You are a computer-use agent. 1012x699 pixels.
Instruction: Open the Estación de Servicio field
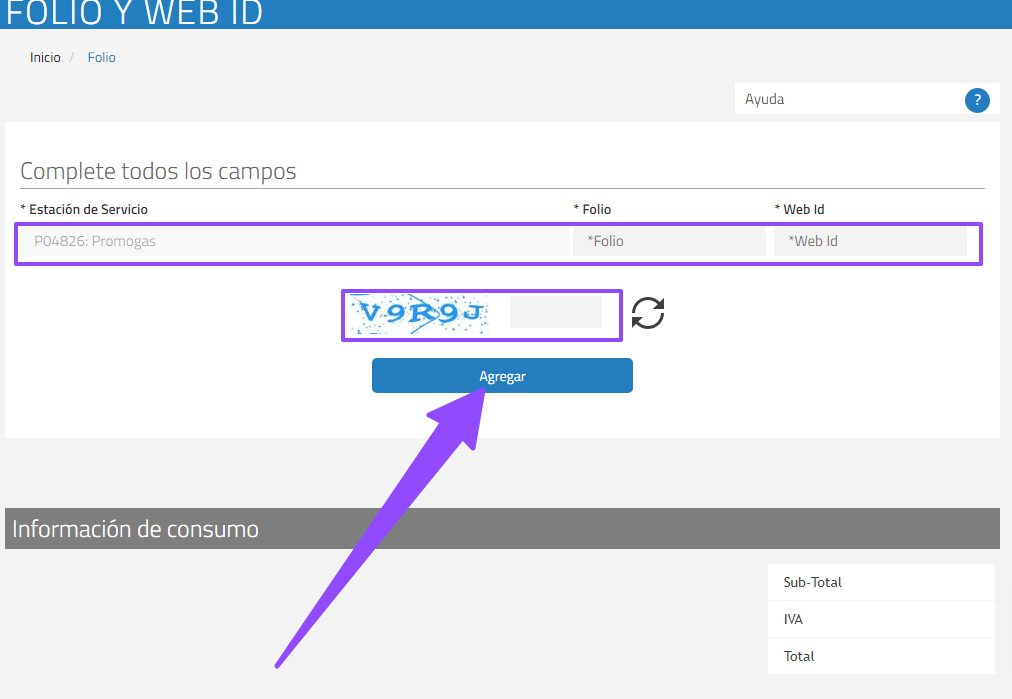(x=292, y=241)
